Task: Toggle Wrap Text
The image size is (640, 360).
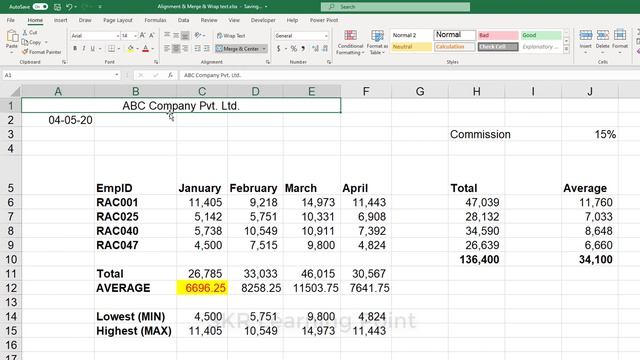Action: pyautogui.click(x=231, y=36)
